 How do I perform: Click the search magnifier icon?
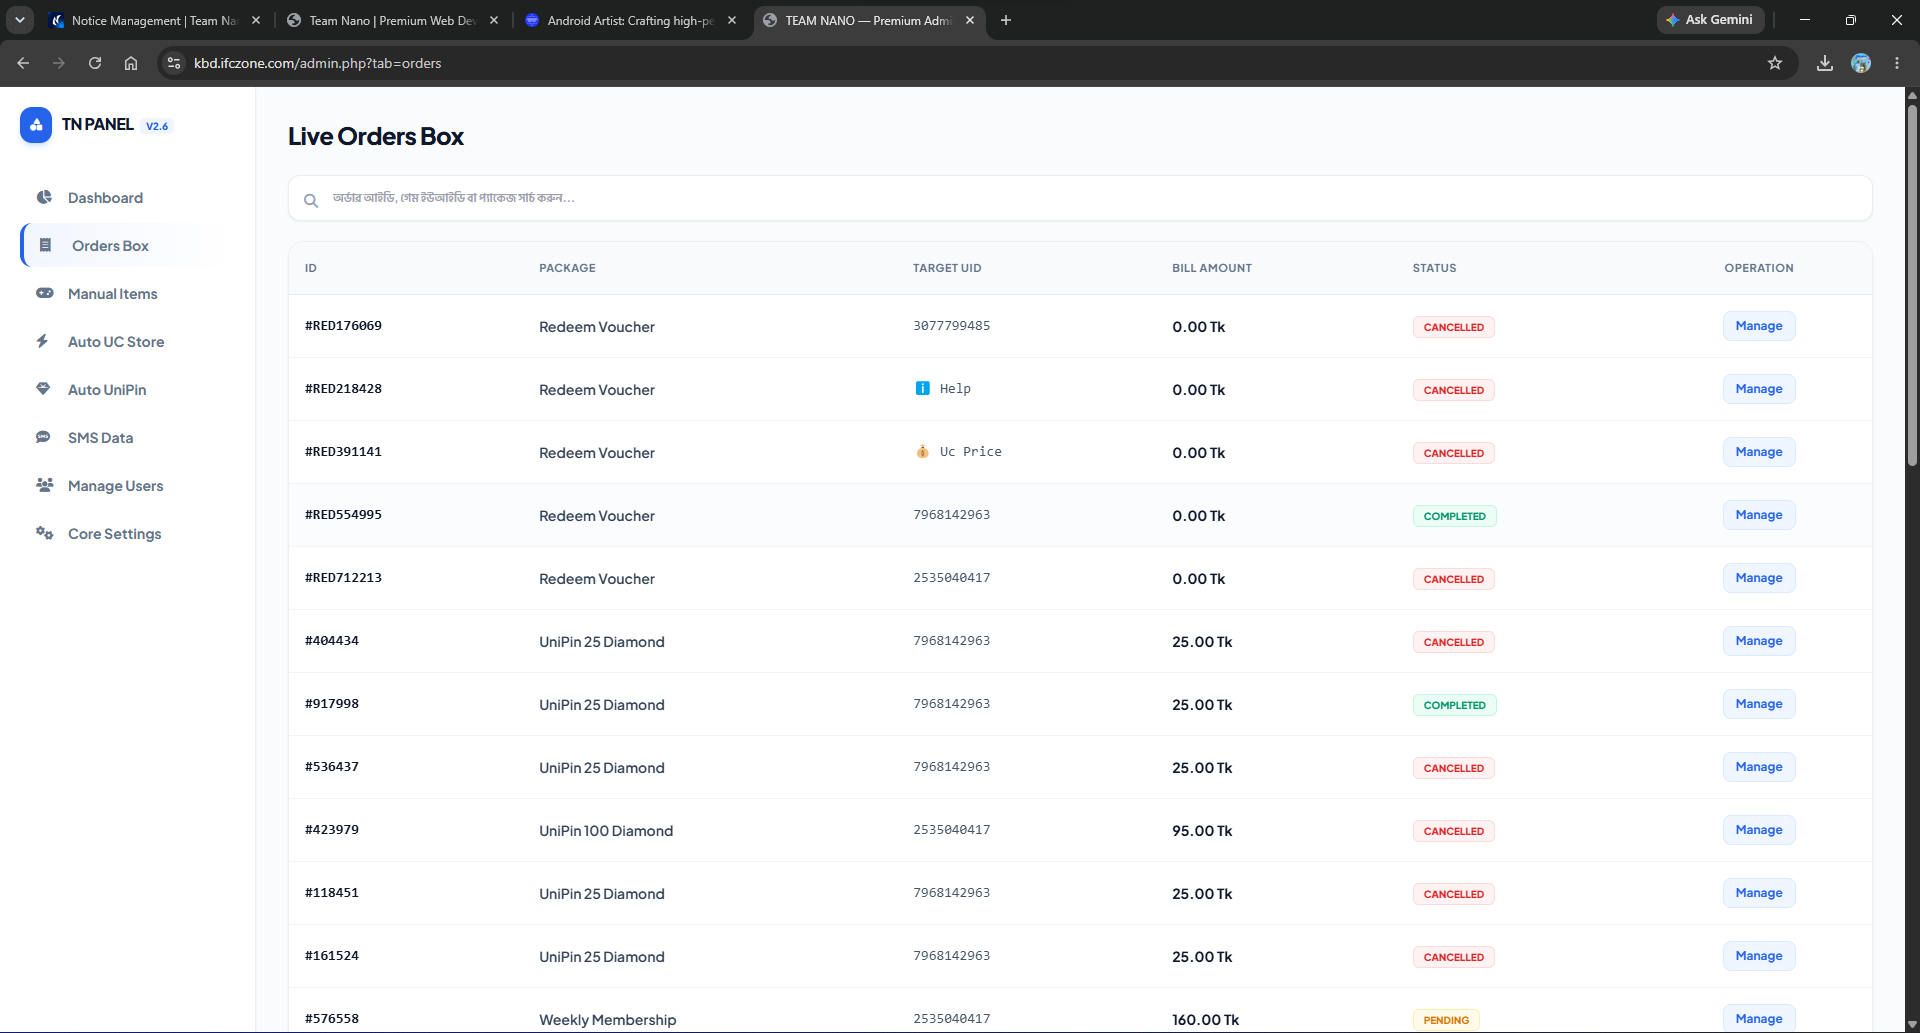point(311,200)
